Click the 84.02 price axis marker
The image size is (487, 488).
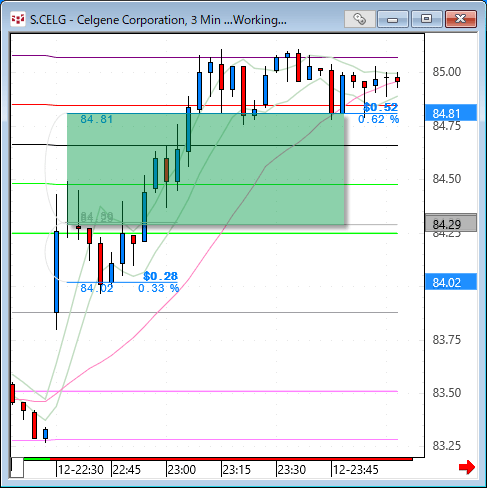coord(451,283)
